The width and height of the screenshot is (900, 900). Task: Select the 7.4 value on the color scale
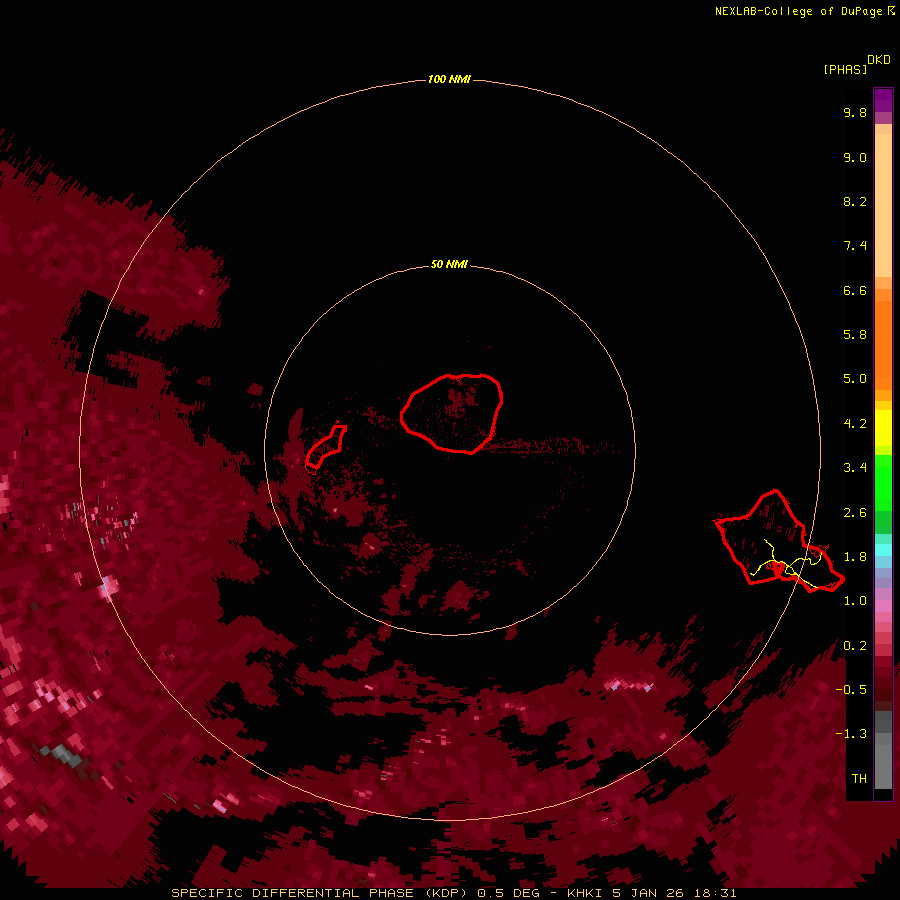tap(855, 246)
